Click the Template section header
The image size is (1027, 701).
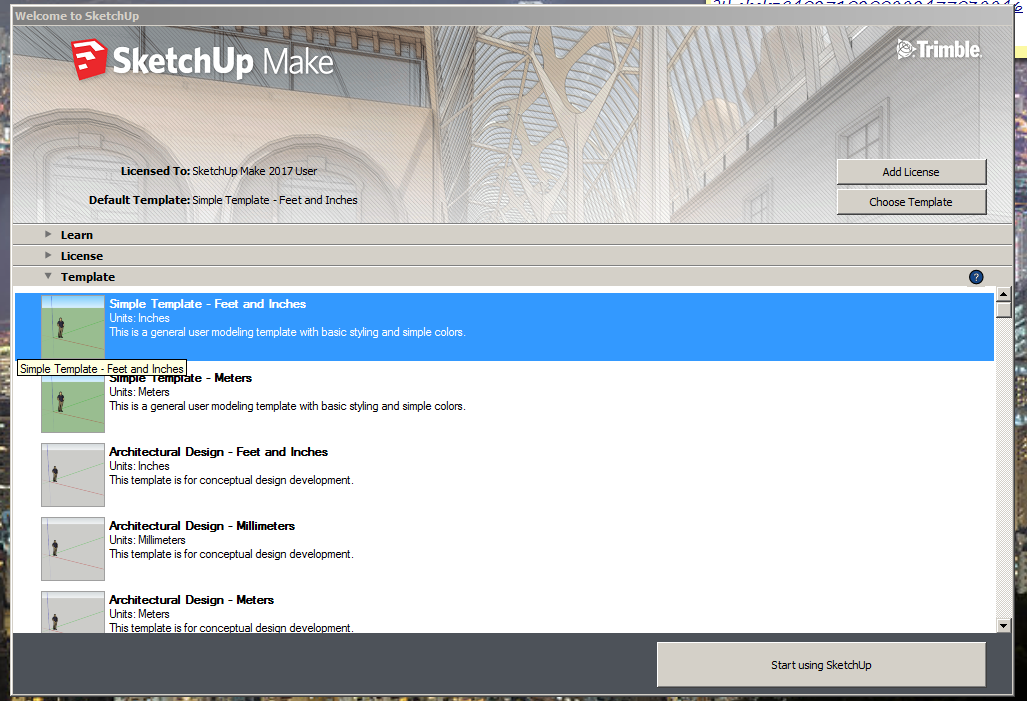point(512,276)
